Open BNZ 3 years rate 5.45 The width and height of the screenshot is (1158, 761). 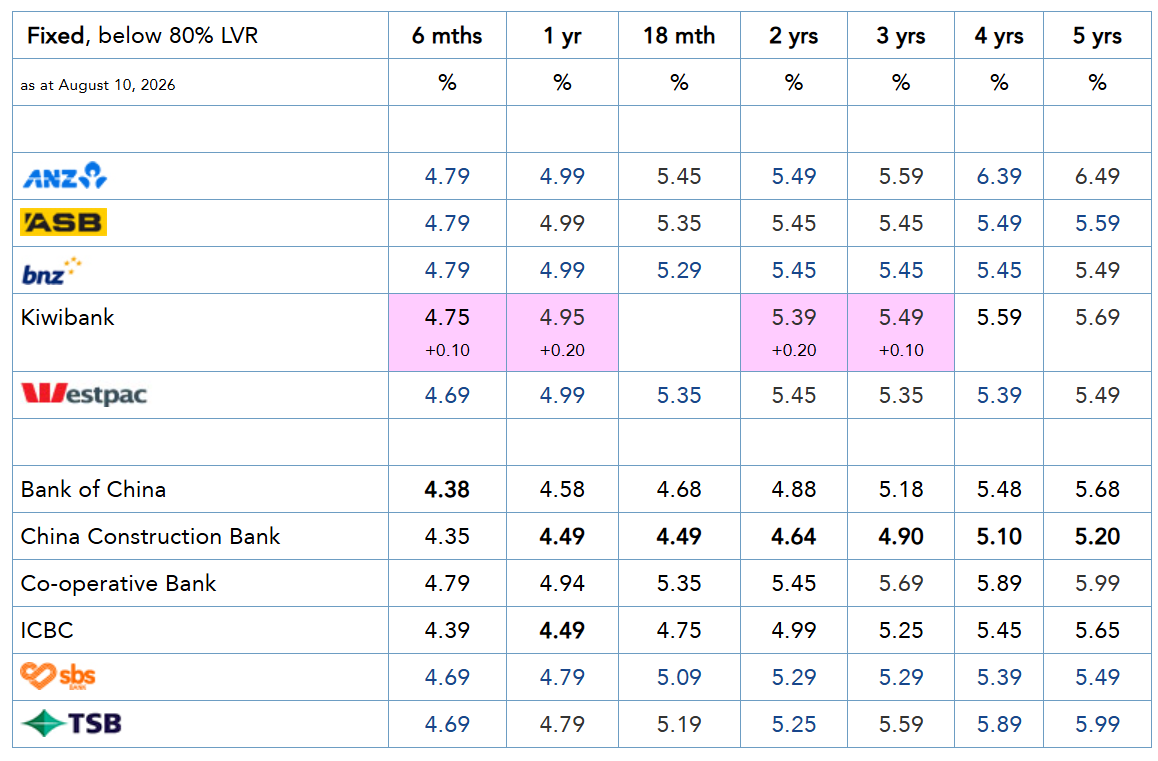coord(901,270)
